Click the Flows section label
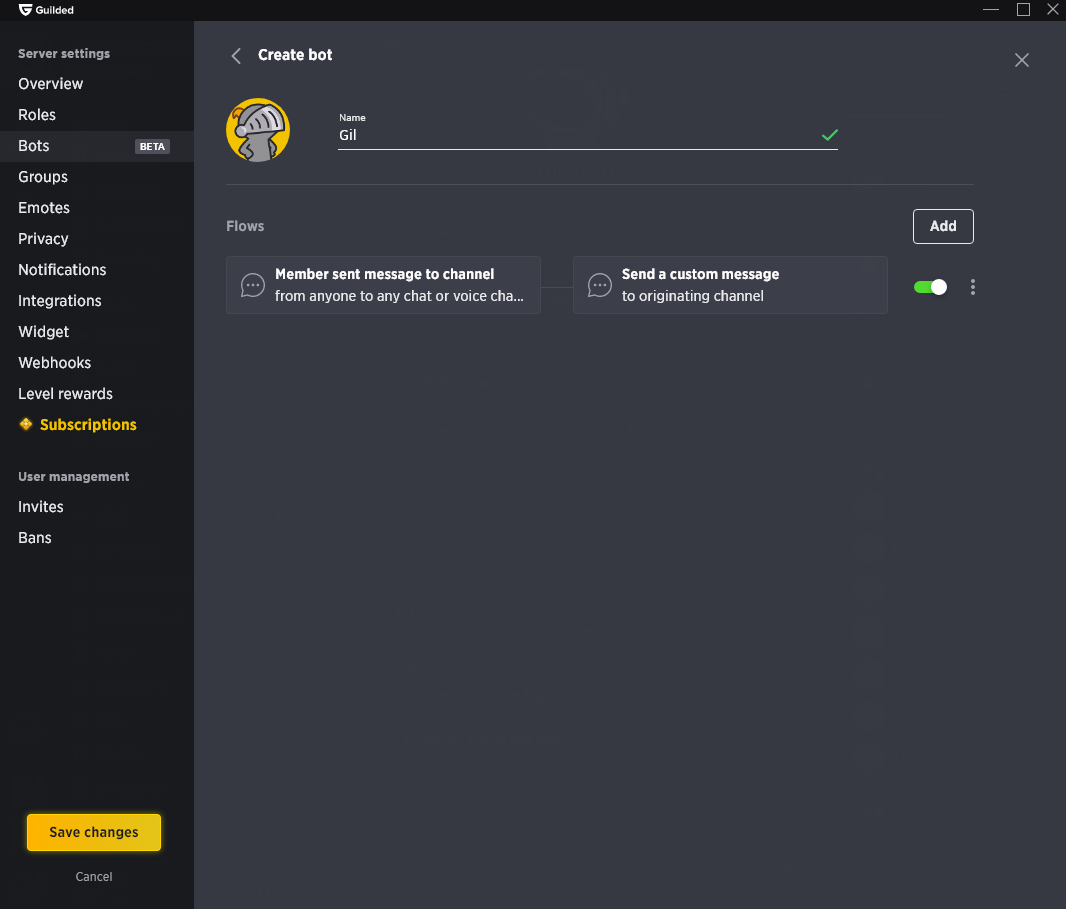The width and height of the screenshot is (1066, 909). coord(245,226)
